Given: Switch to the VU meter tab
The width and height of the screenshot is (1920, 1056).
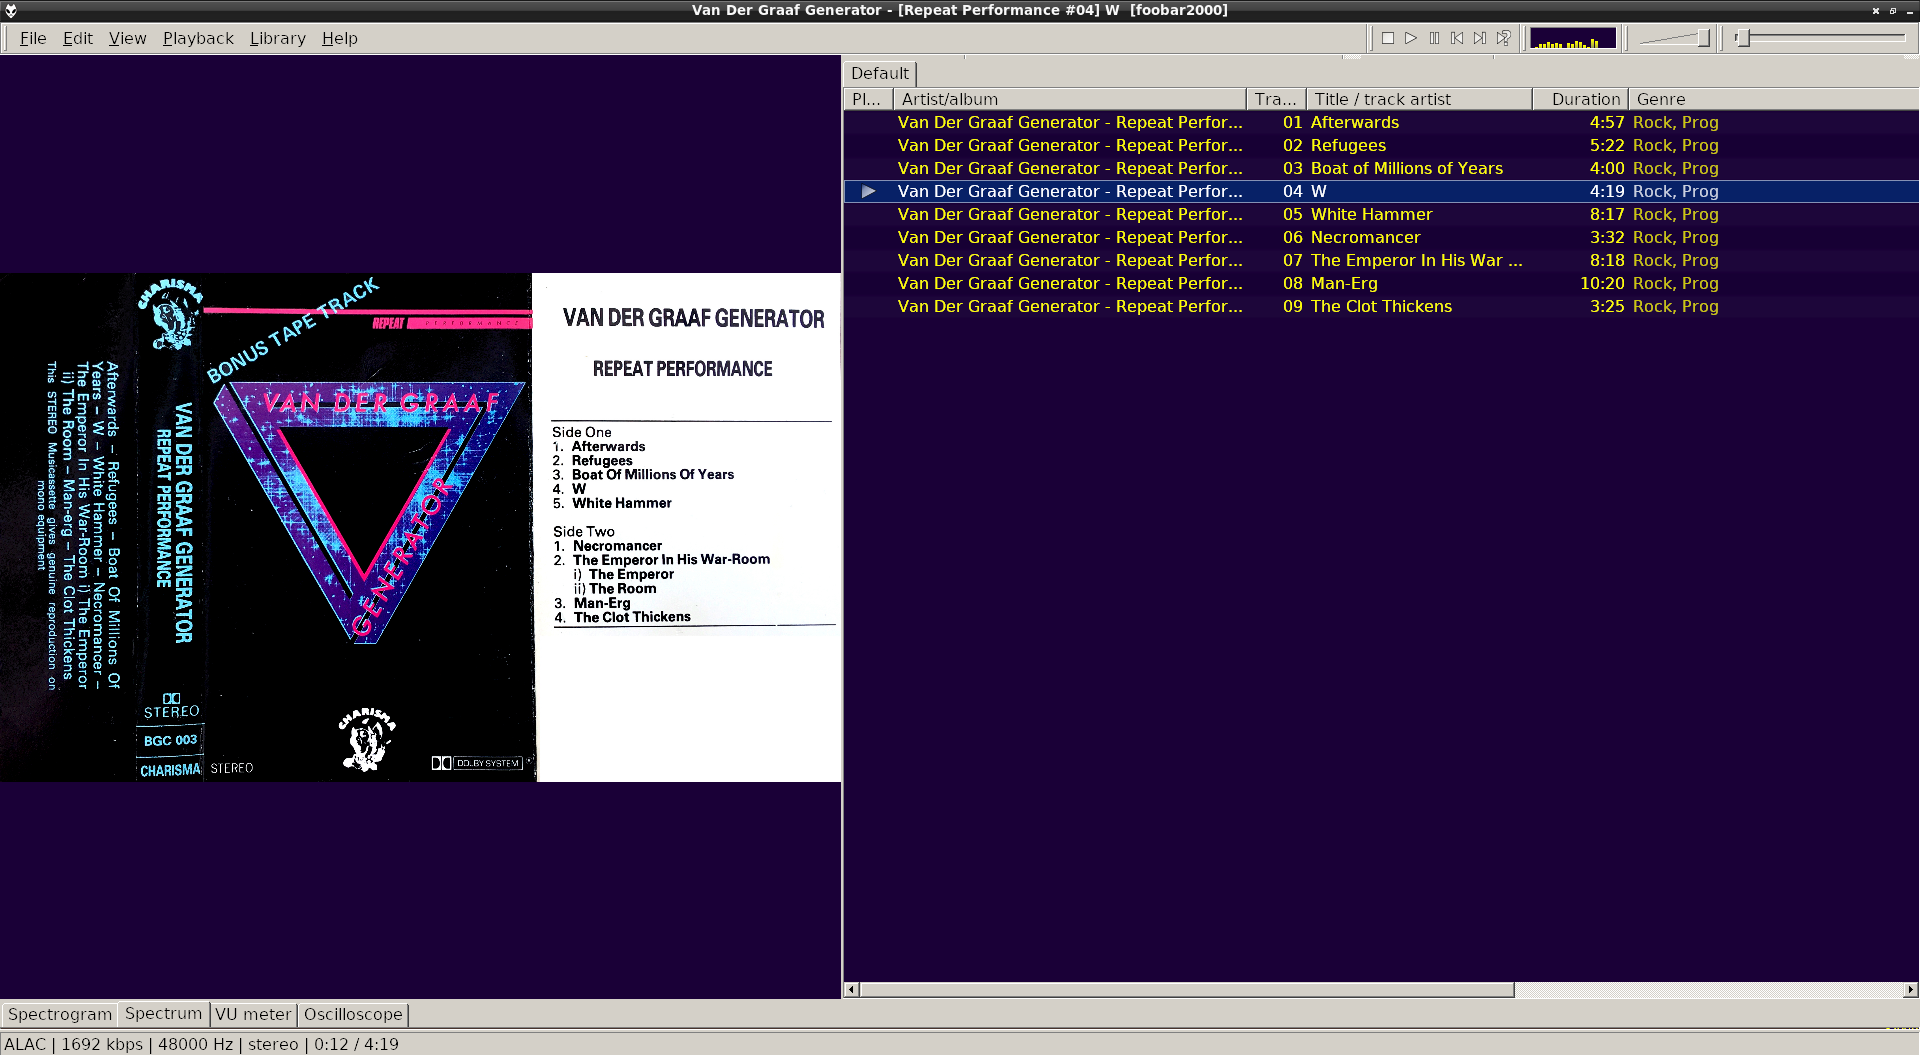Looking at the screenshot, I should pos(253,1014).
